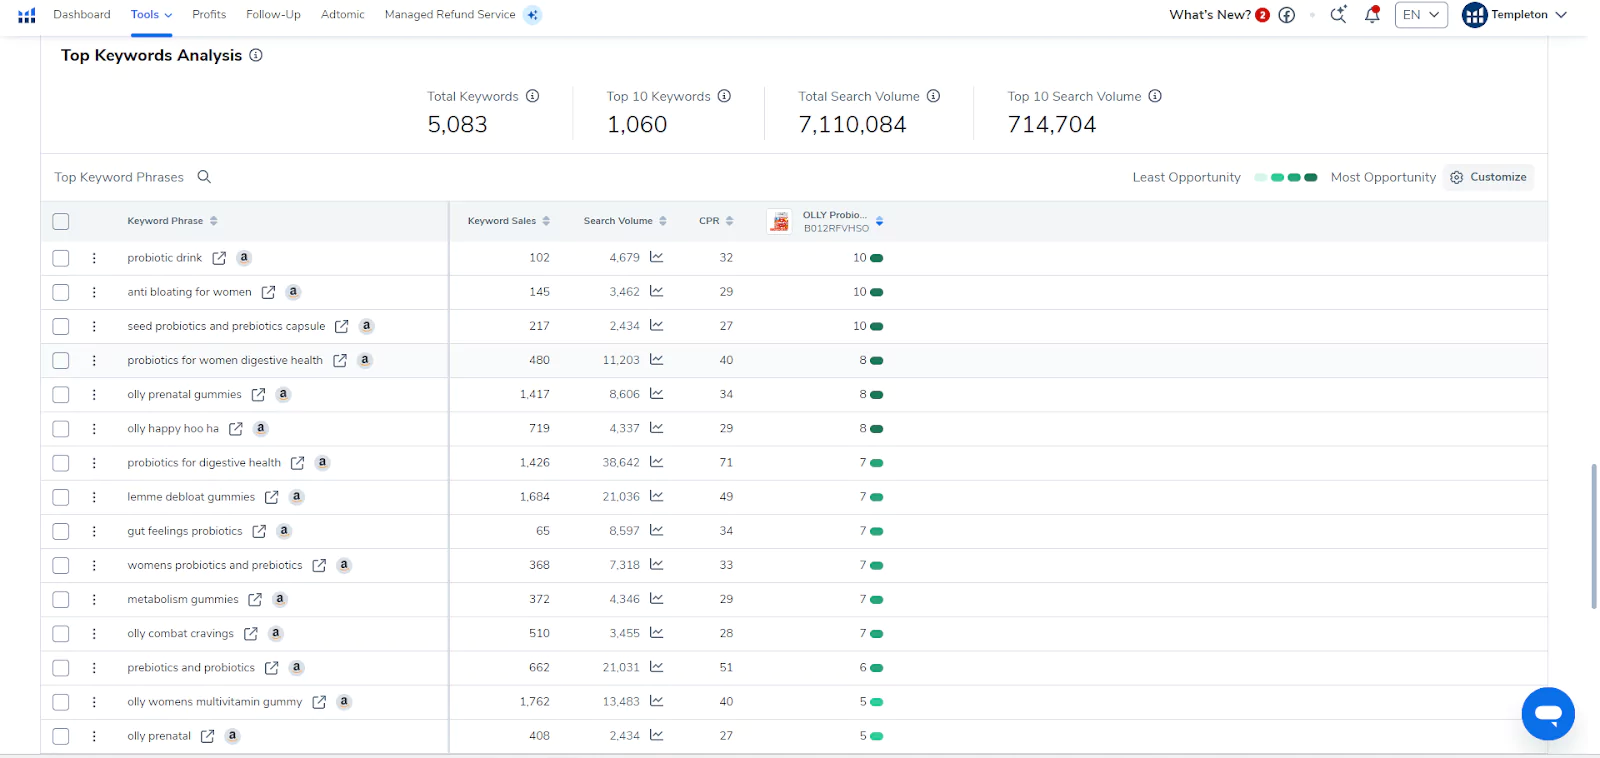This screenshot has width=1600, height=758.
Task: Click opportunity score pill for probiotic drink
Action: [x=877, y=258]
